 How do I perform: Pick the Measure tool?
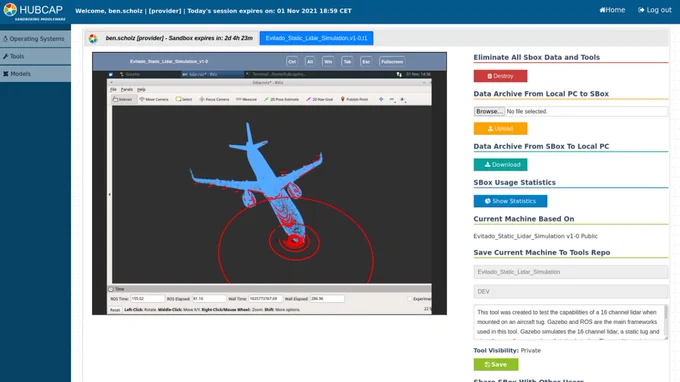246,99
